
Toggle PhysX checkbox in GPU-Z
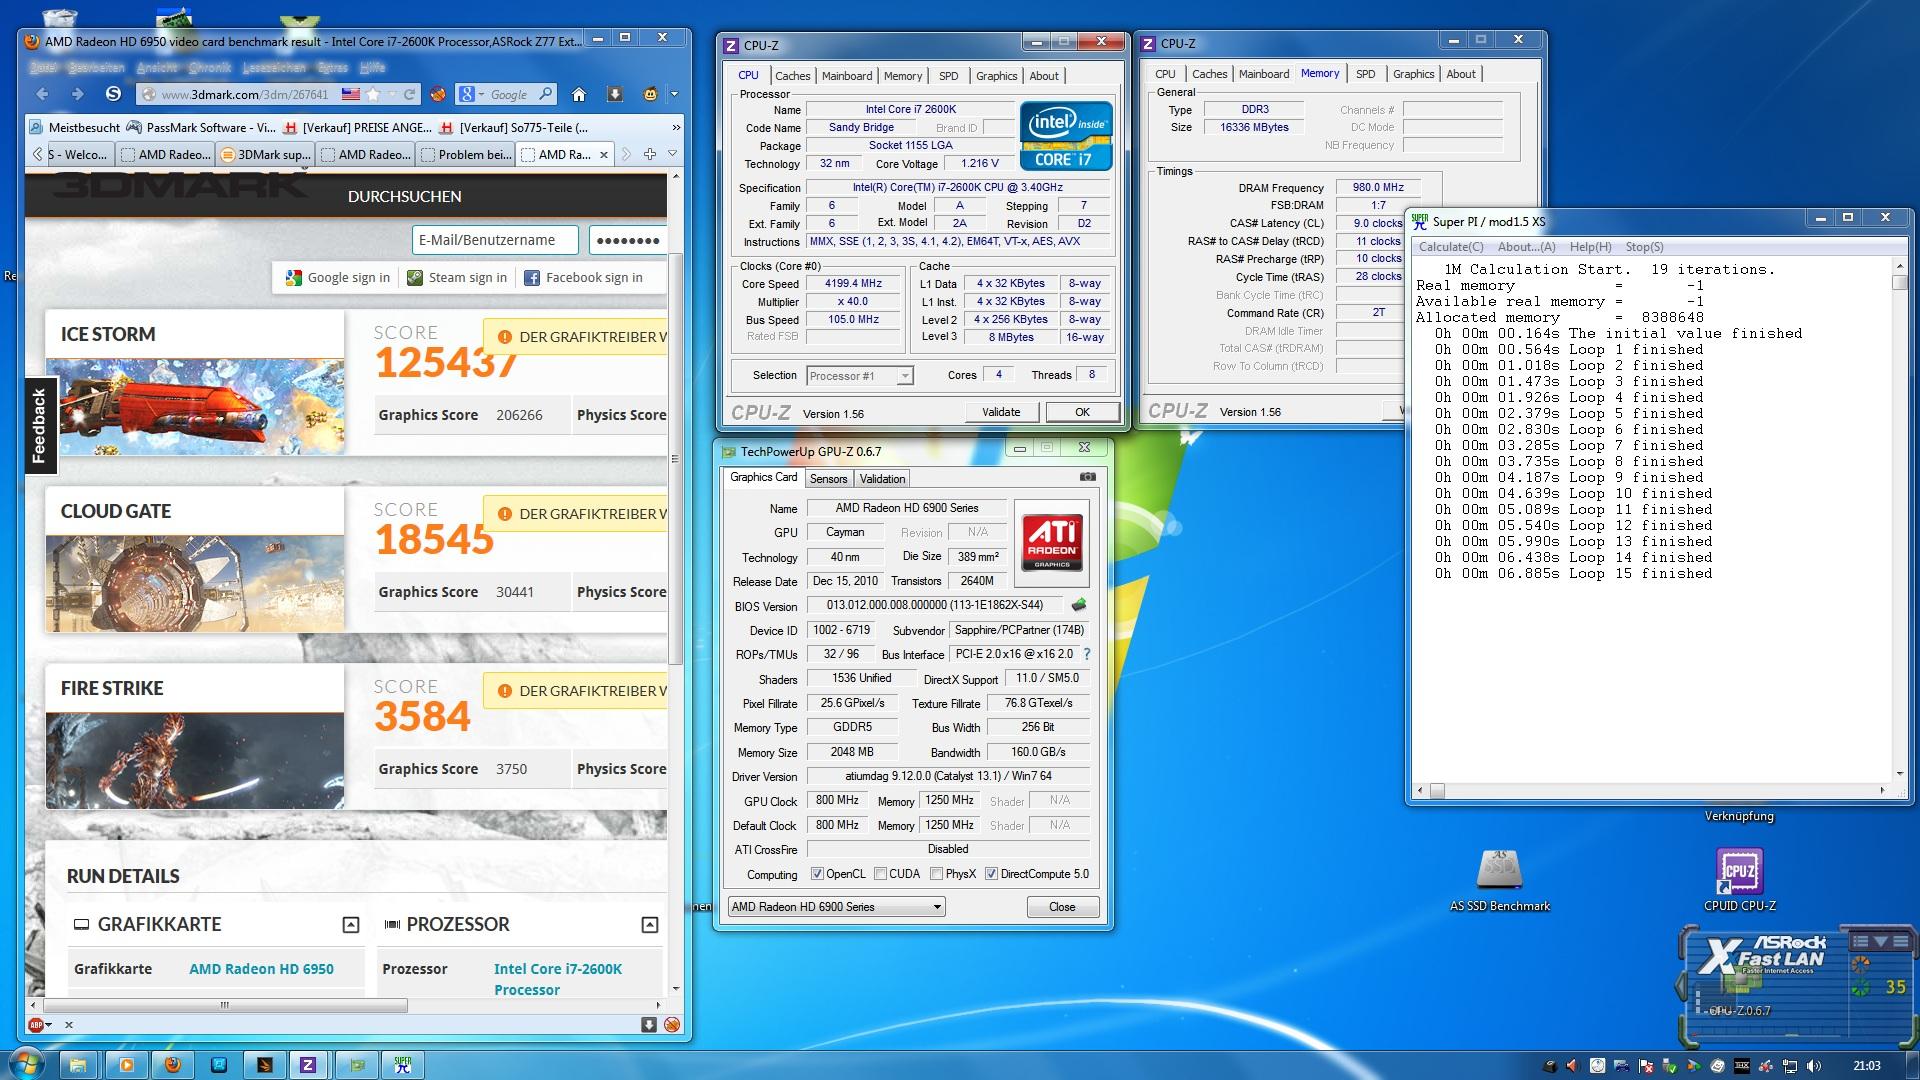[x=936, y=874]
